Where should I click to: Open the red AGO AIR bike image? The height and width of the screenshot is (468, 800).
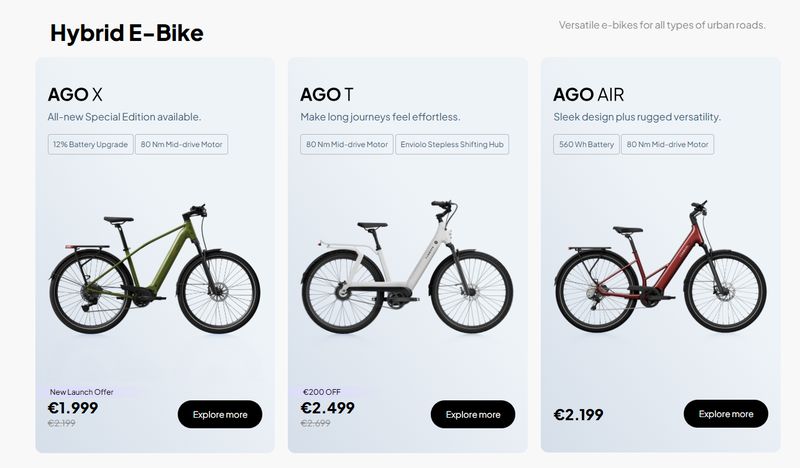(660, 268)
